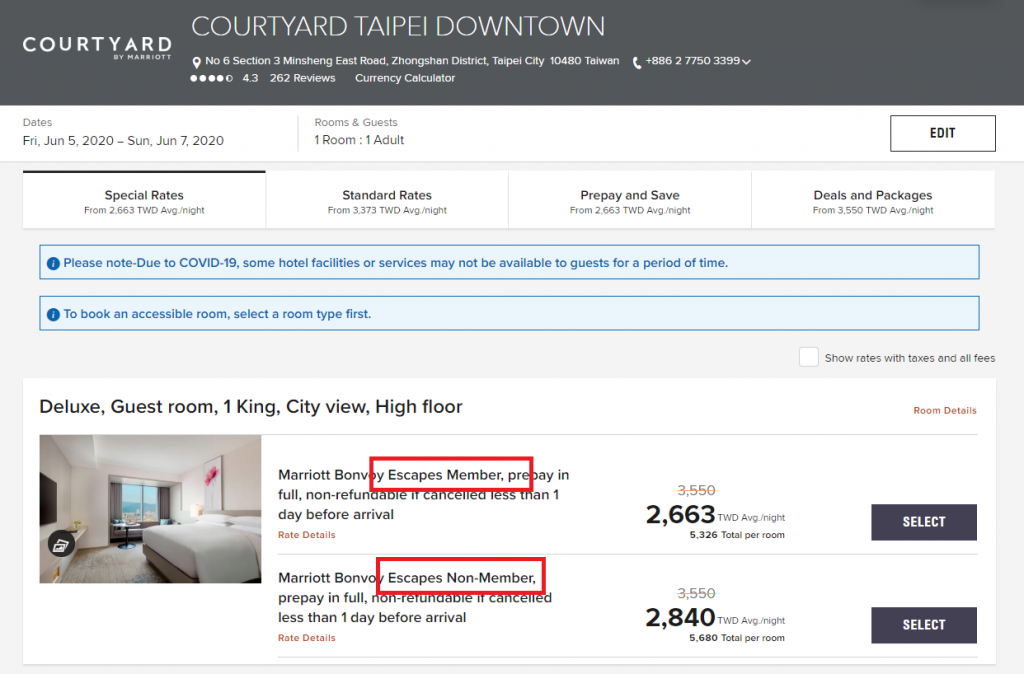Click the phone icon beside the number
The width and height of the screenshot is (1024, 674).
(637, 62)
